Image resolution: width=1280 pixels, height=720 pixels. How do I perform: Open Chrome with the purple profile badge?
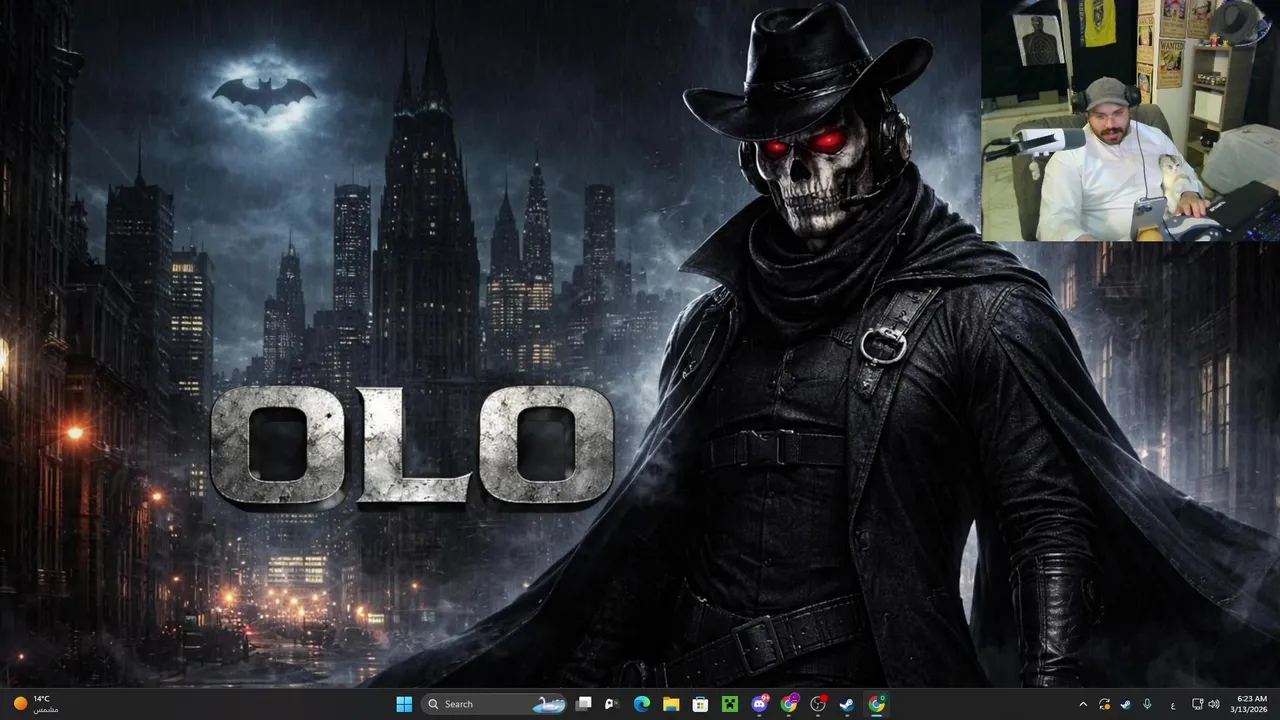(x=789, y=704)
